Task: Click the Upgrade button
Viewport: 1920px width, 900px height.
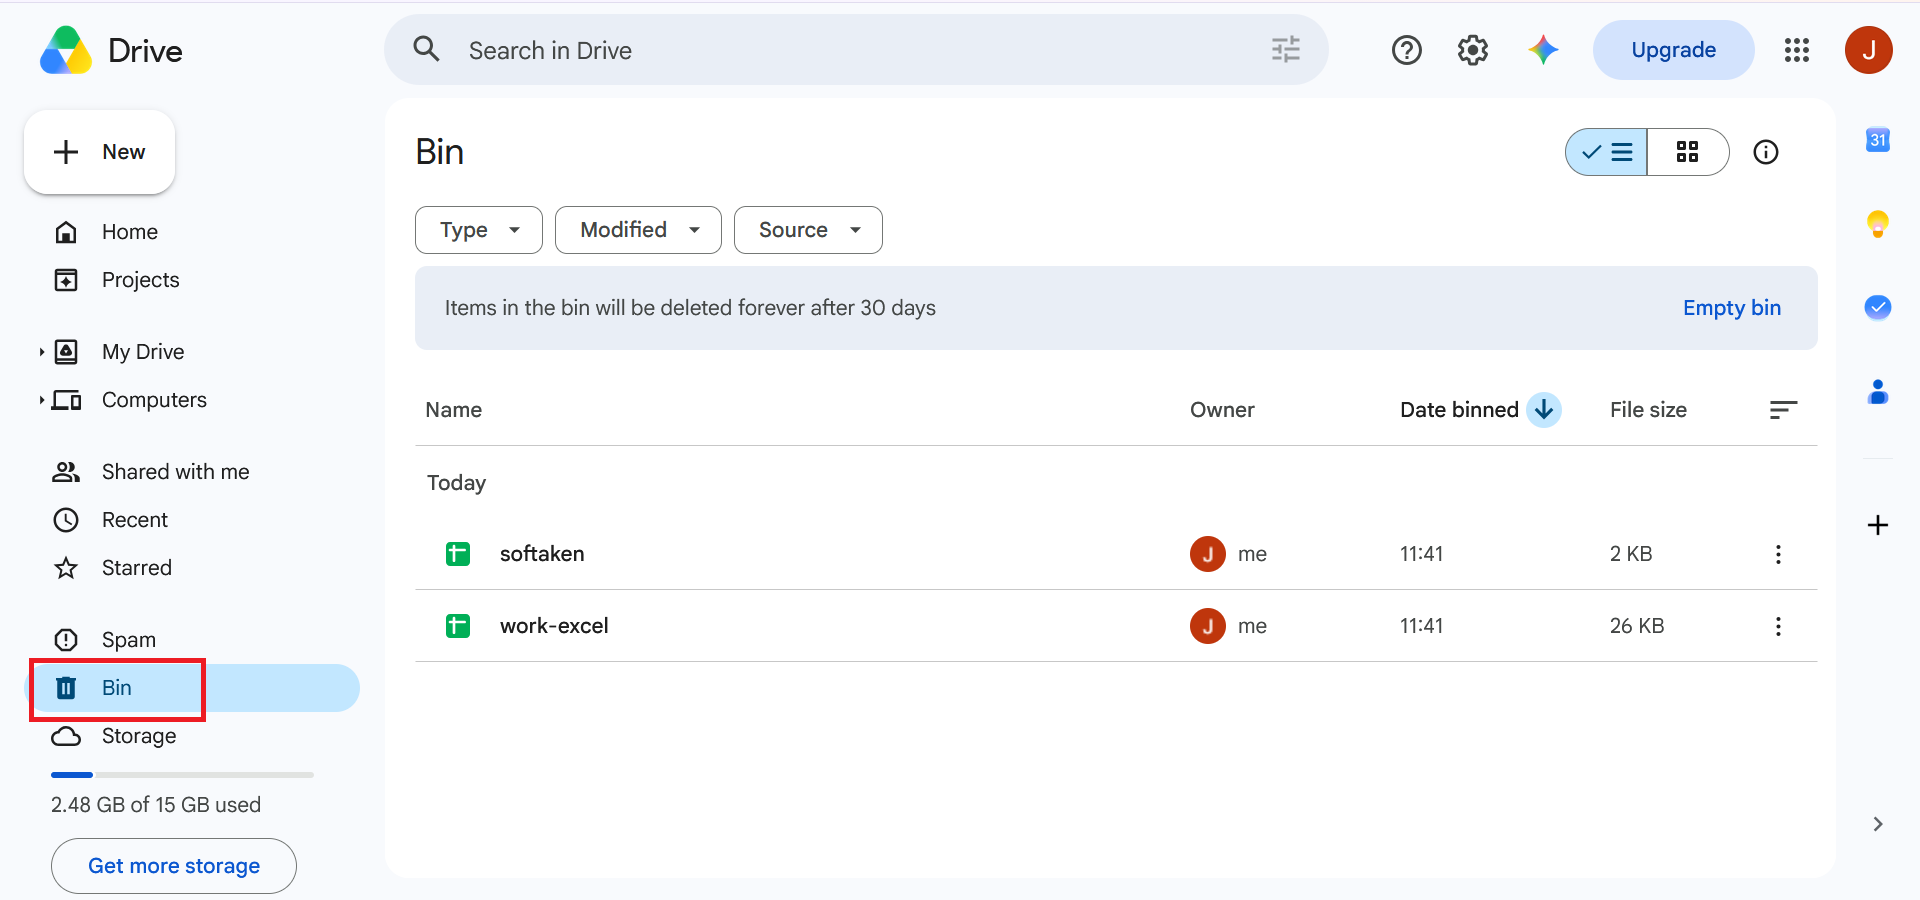Action: (1673, 50)
